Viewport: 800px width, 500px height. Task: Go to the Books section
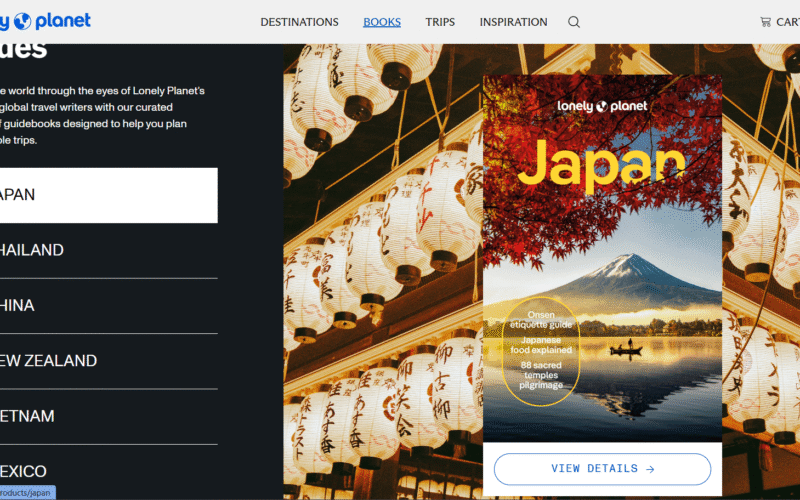(382, 22)
